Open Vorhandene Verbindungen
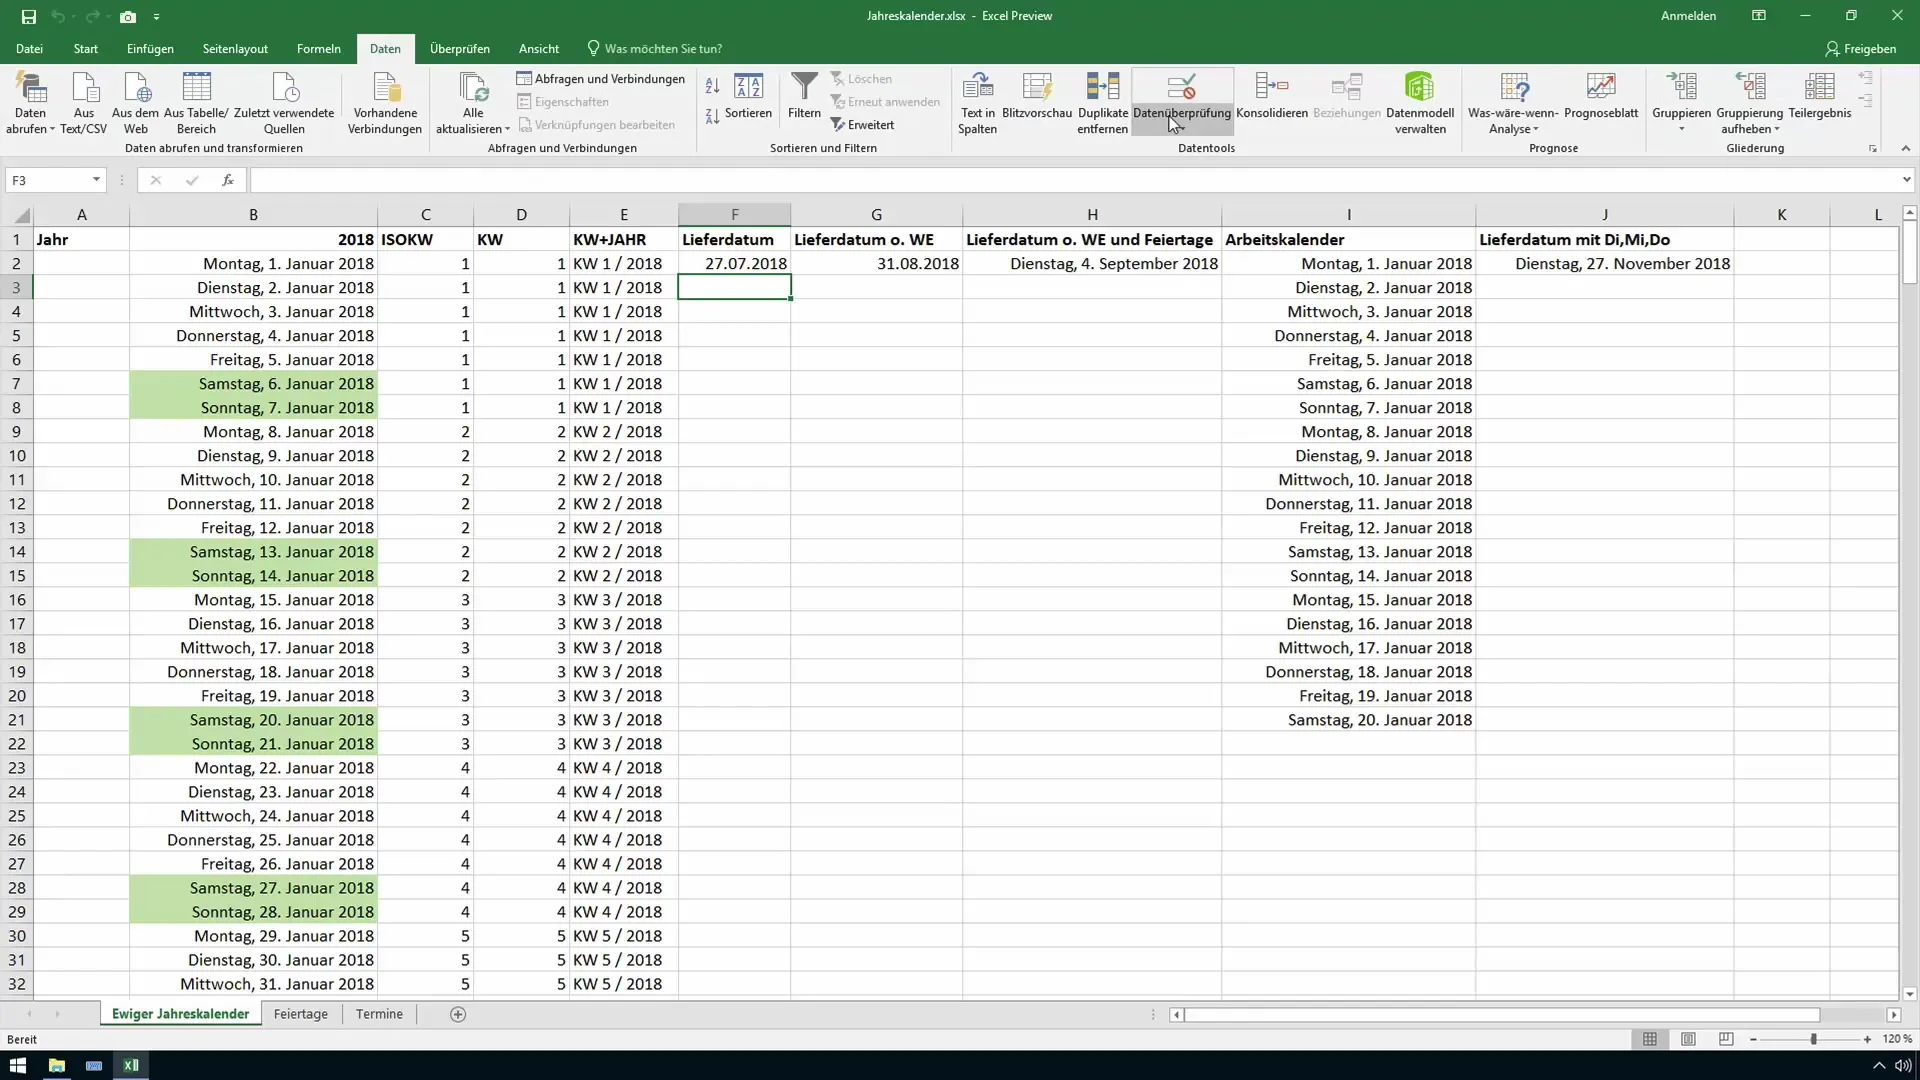This screenshot has height=1080, width=1920. point(385,103)
